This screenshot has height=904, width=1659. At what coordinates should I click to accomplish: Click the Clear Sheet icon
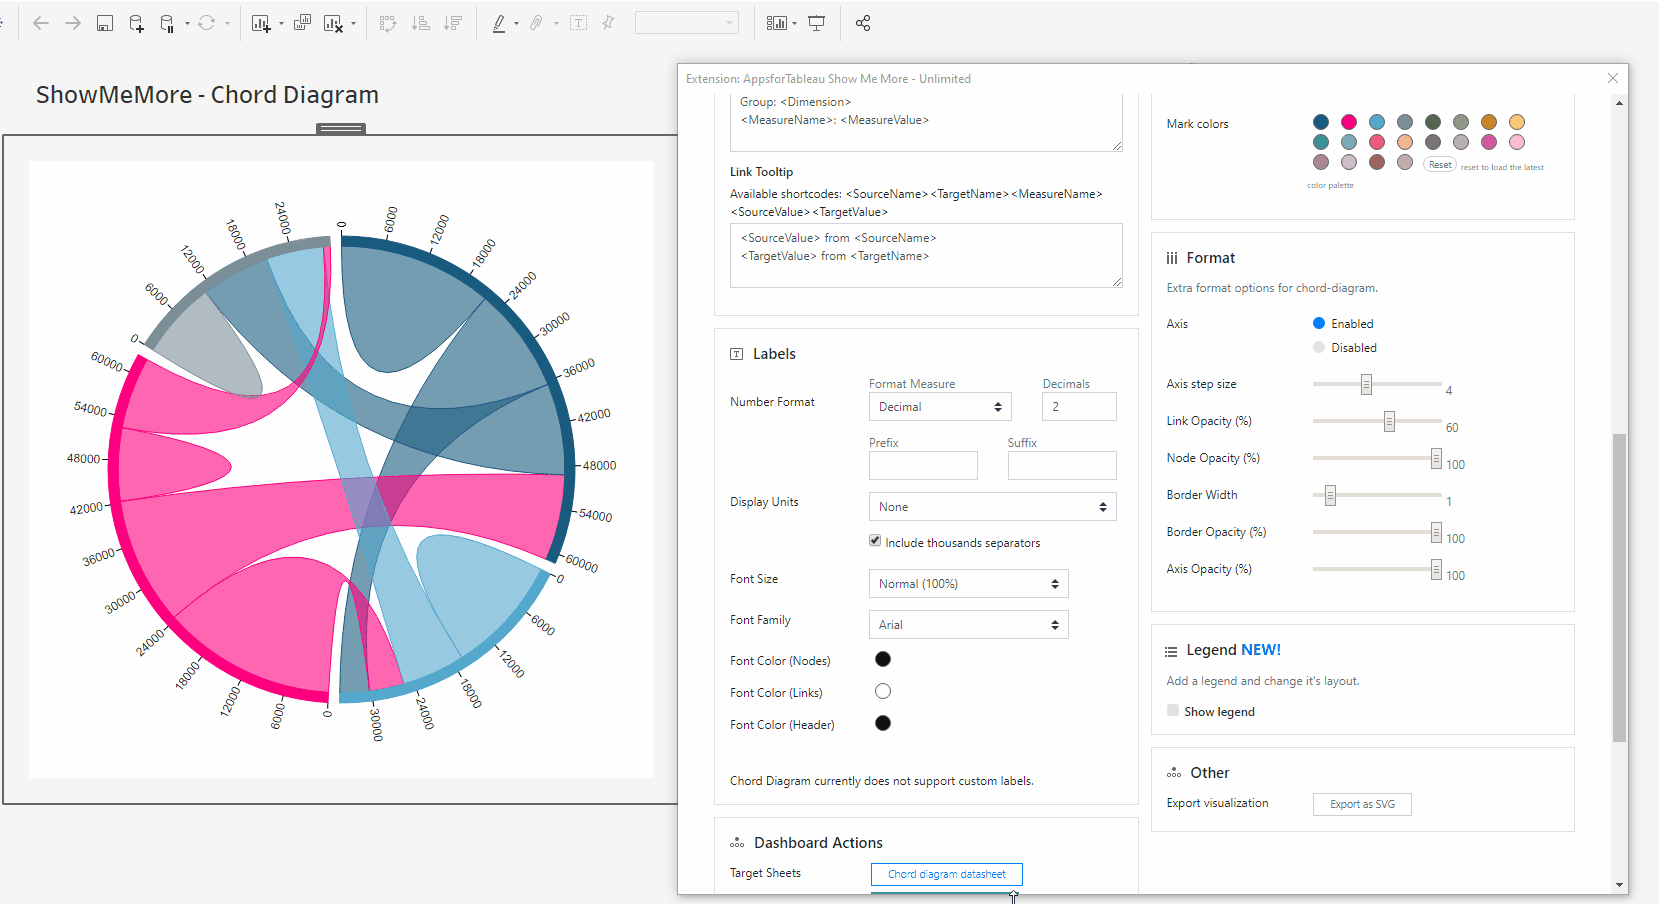[x=333, y=23]
